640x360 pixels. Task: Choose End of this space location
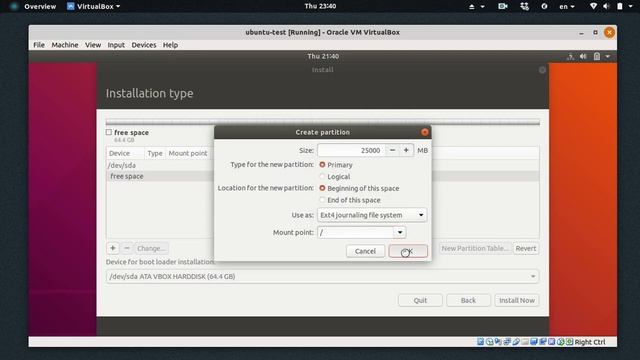[x=322, y=200]
